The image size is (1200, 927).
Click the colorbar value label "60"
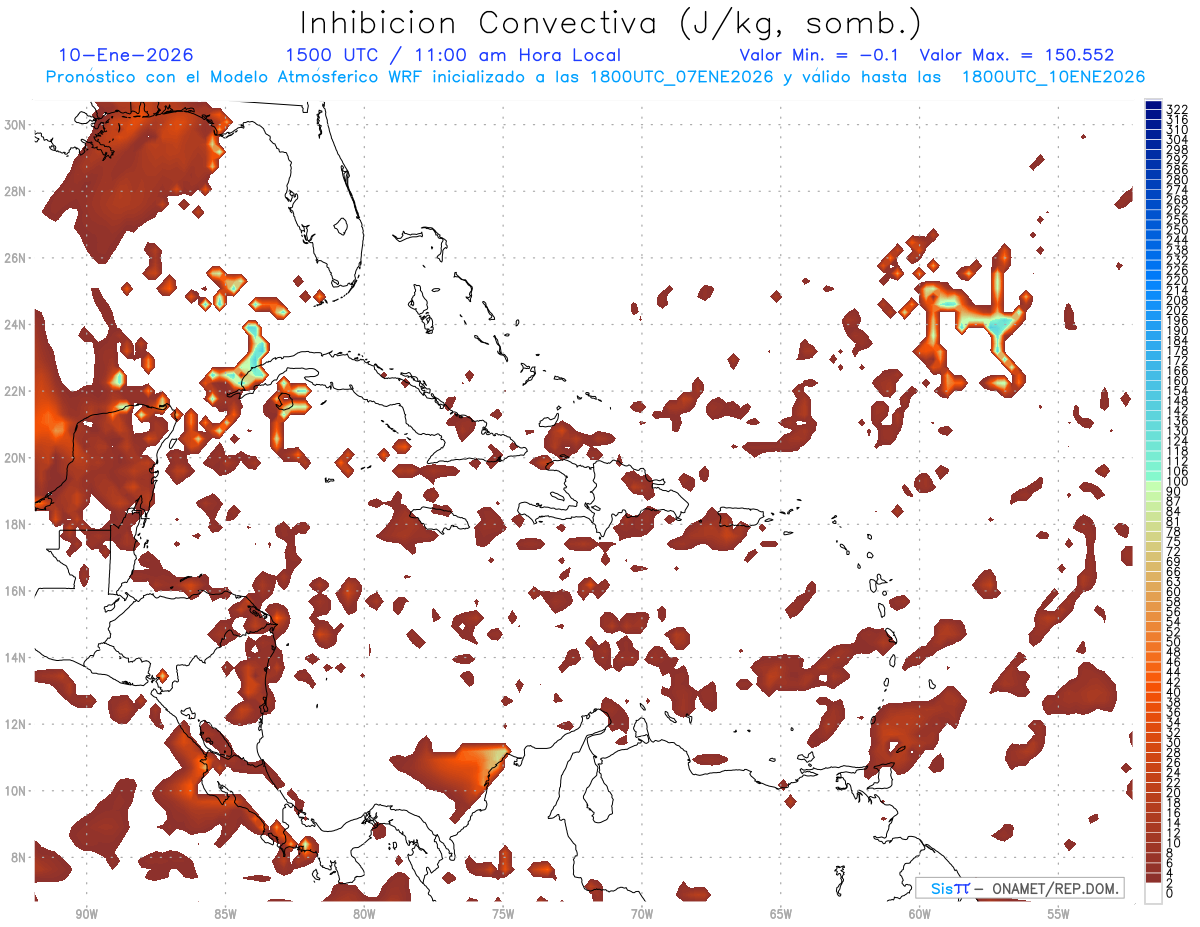pyautogui.click(x=1174, y=592)
